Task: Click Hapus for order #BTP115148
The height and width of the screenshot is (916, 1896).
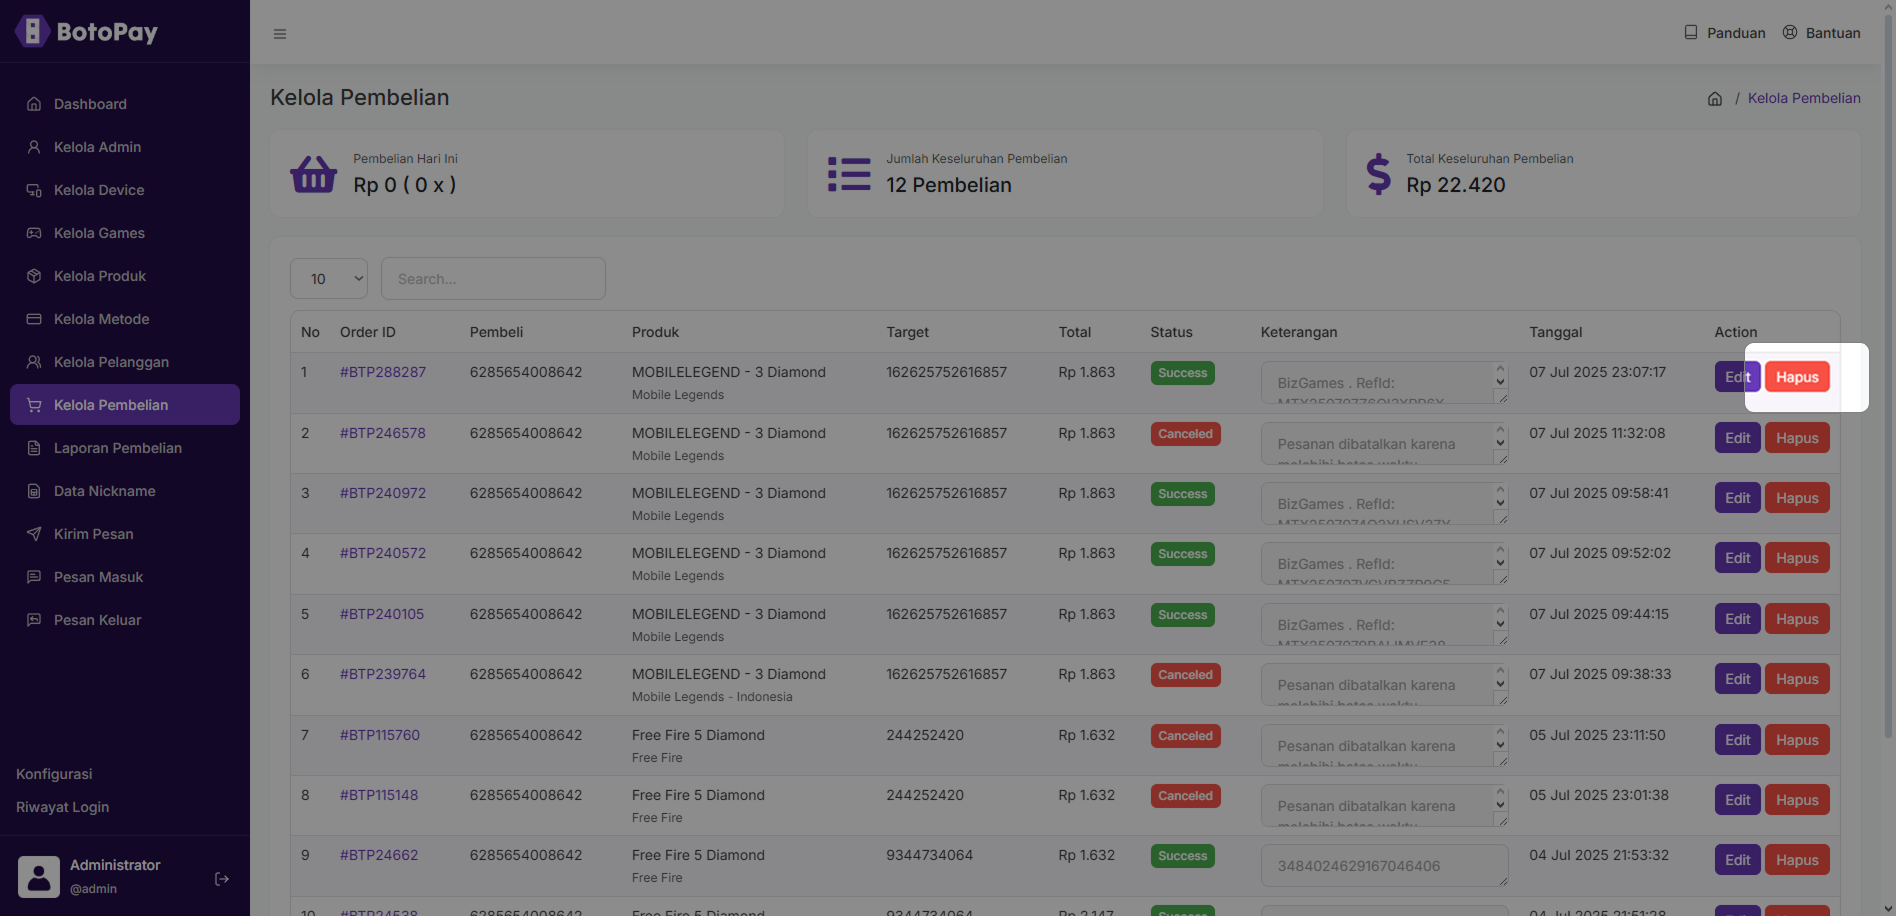Action: [1797, 800]
